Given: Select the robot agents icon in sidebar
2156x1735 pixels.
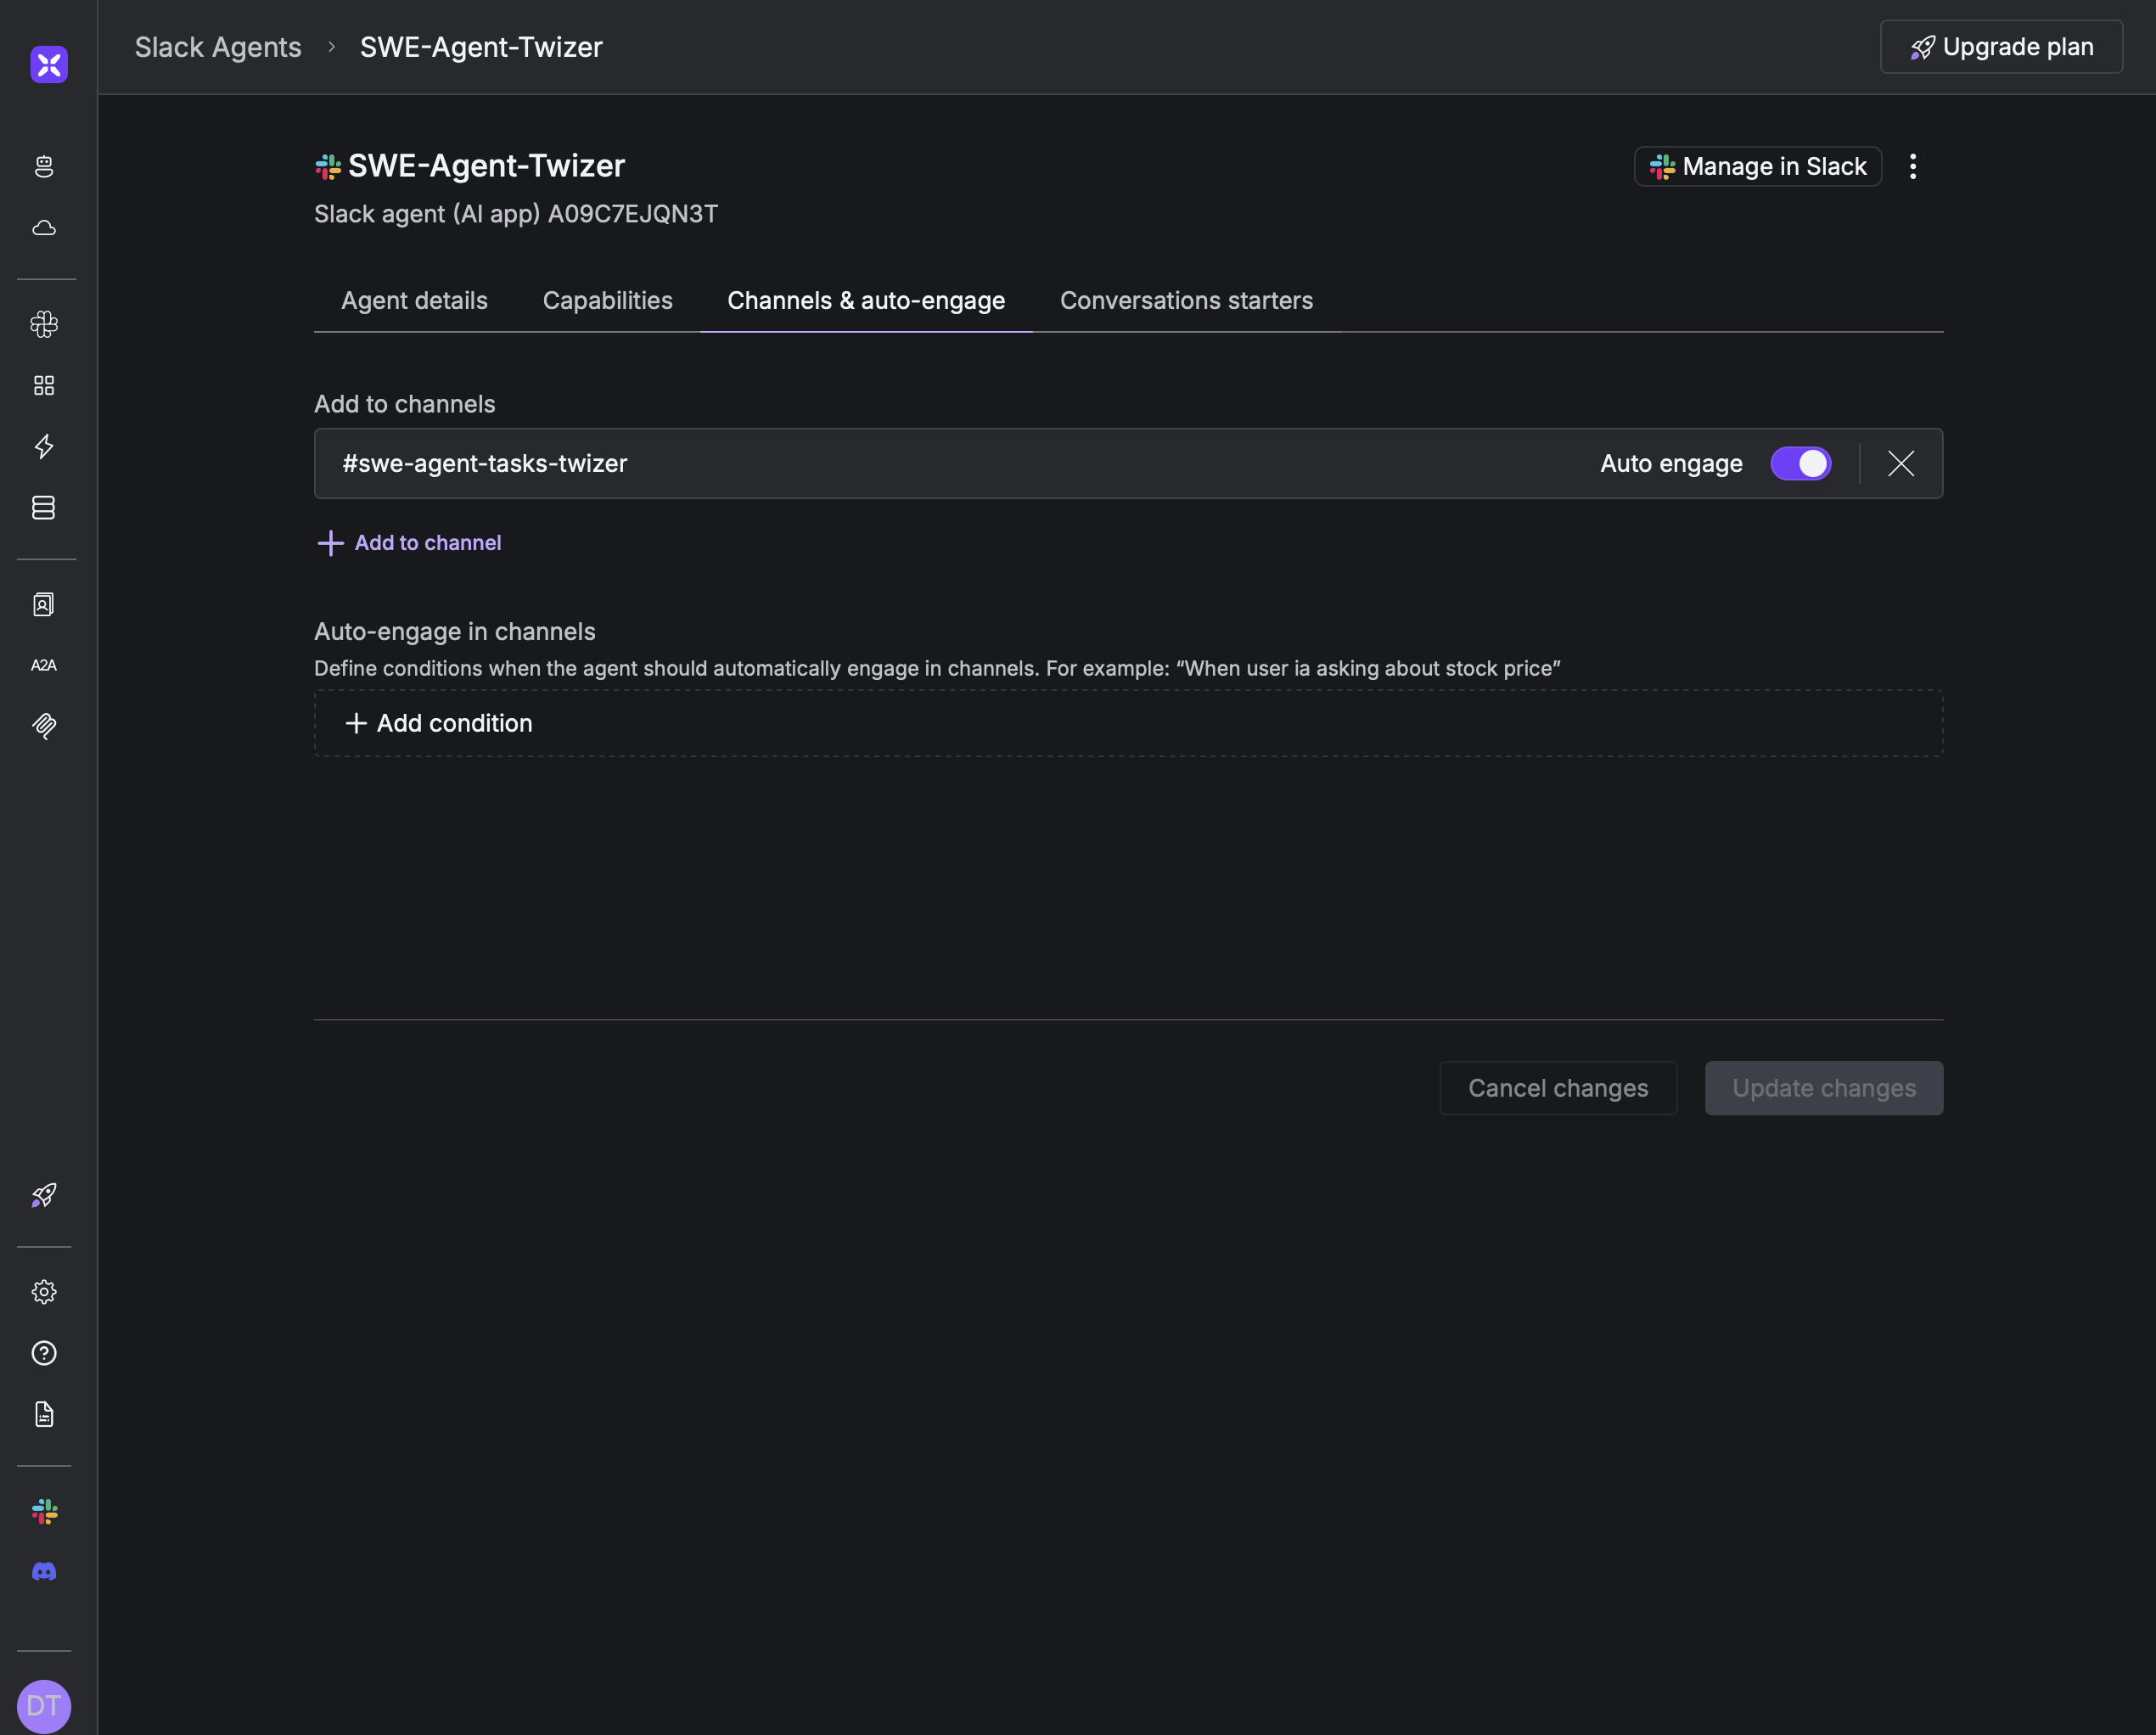Looking at the screenshot, I should pos(45,167).
